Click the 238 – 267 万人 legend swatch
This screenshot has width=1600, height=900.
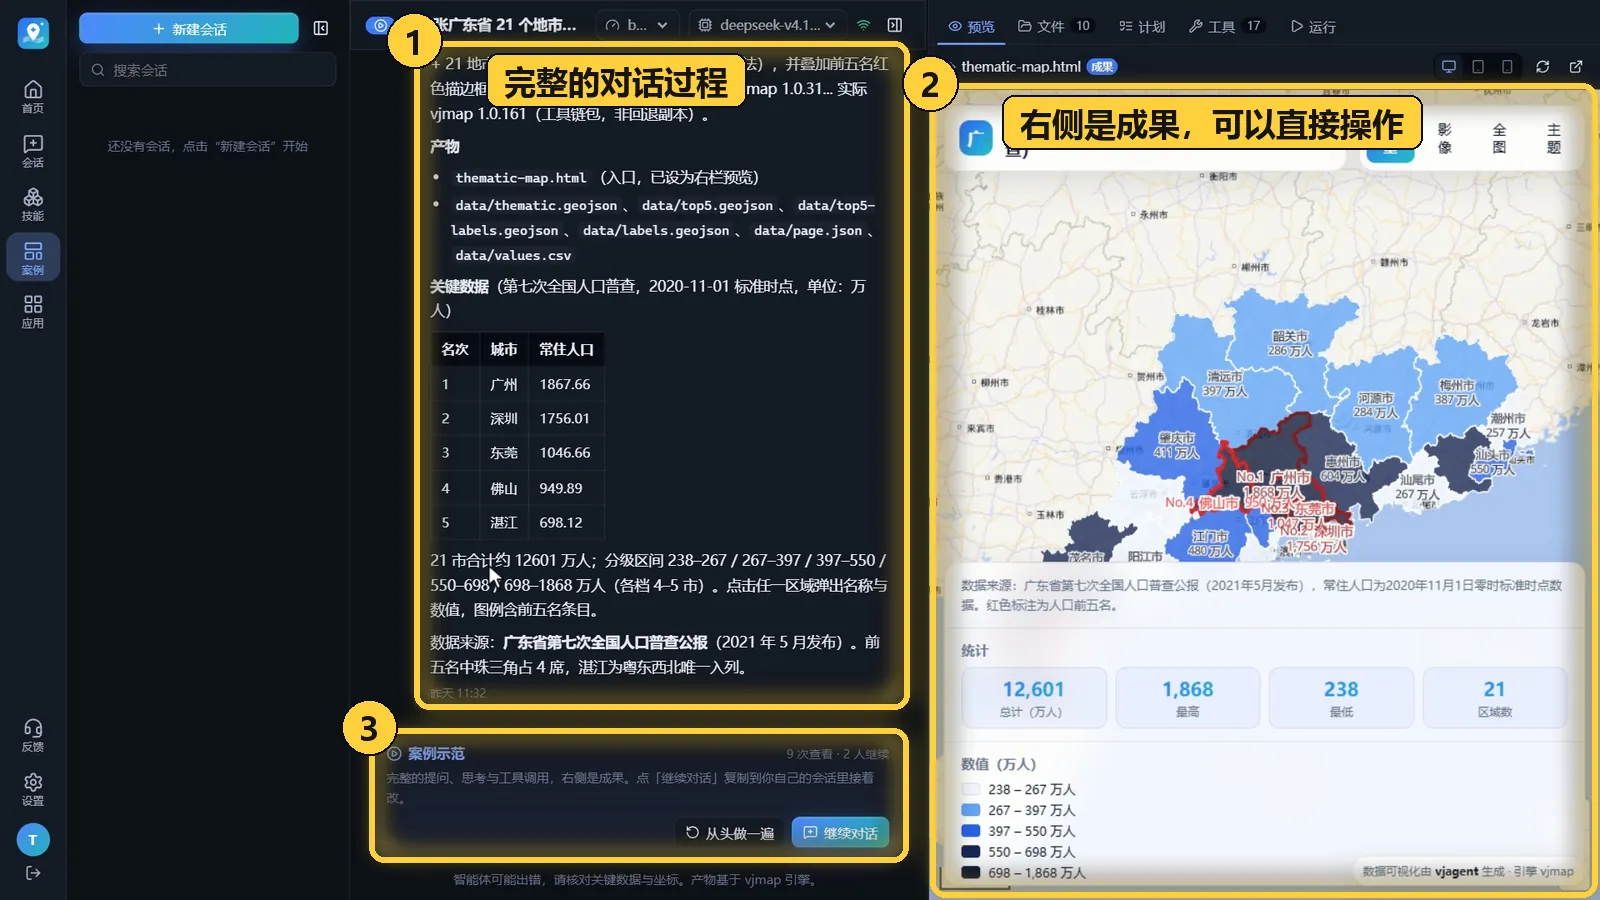pos(970,789)
